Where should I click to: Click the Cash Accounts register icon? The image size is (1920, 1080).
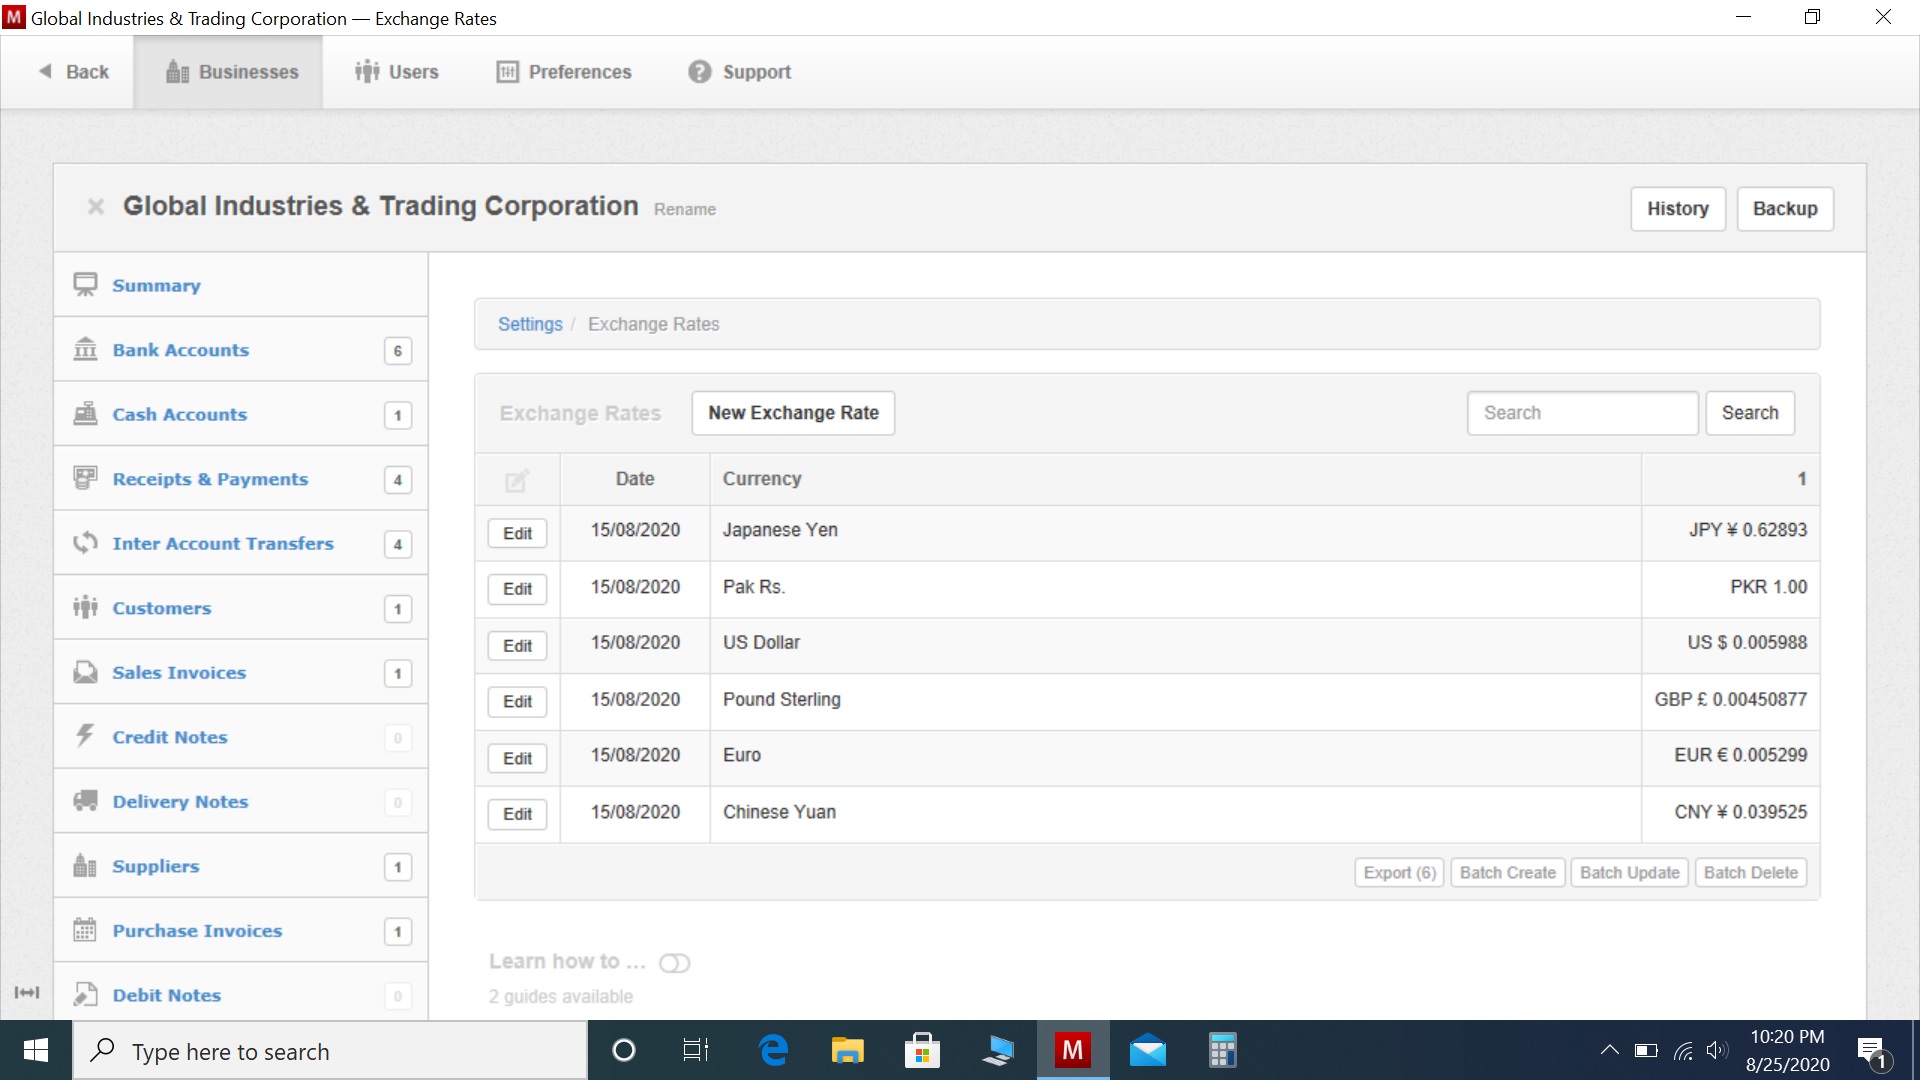tap(85, 414)
